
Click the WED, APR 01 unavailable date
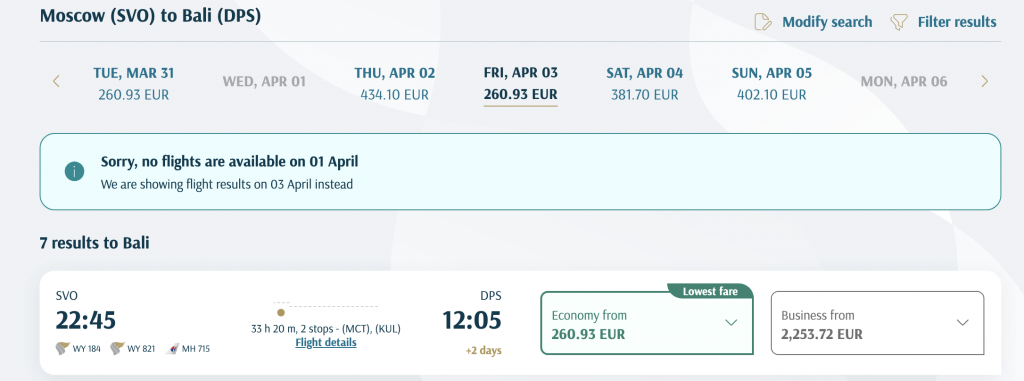(264, 82)
